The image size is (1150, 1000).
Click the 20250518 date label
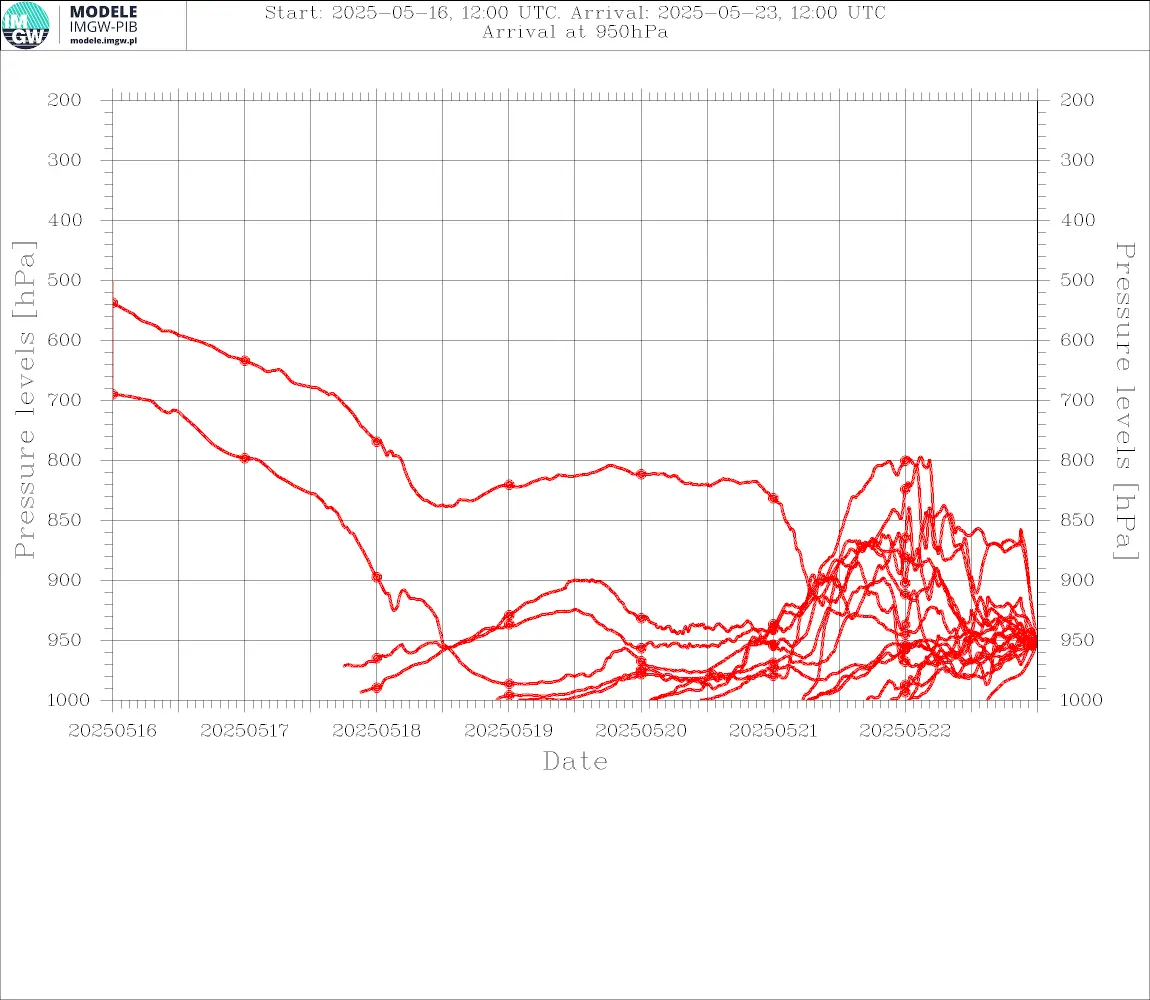pyautogui.click(x=377, y=731)
